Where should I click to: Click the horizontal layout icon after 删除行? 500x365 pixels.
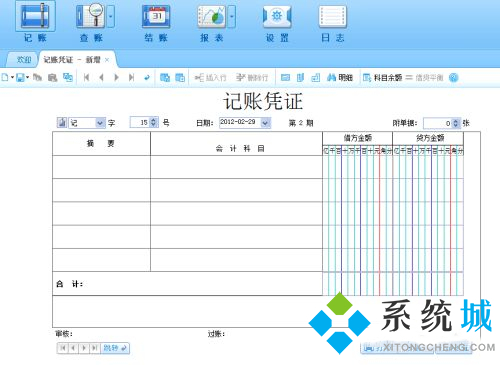coord(285,78)
